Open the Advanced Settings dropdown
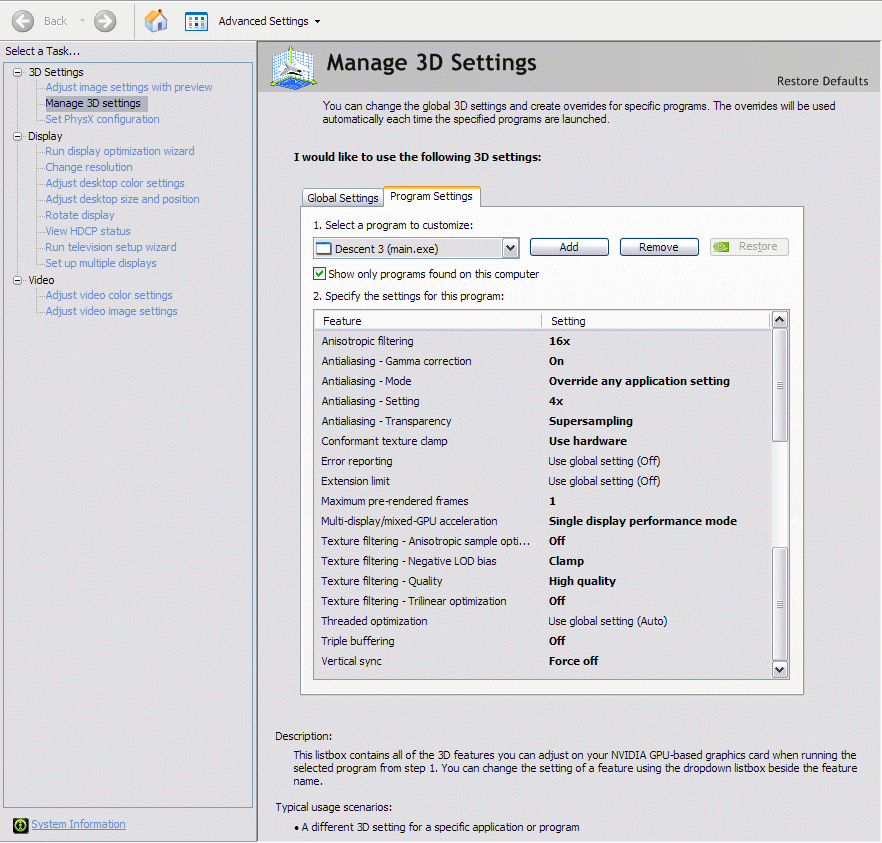Screen dimensions: 882x843 tap(317, 21)
